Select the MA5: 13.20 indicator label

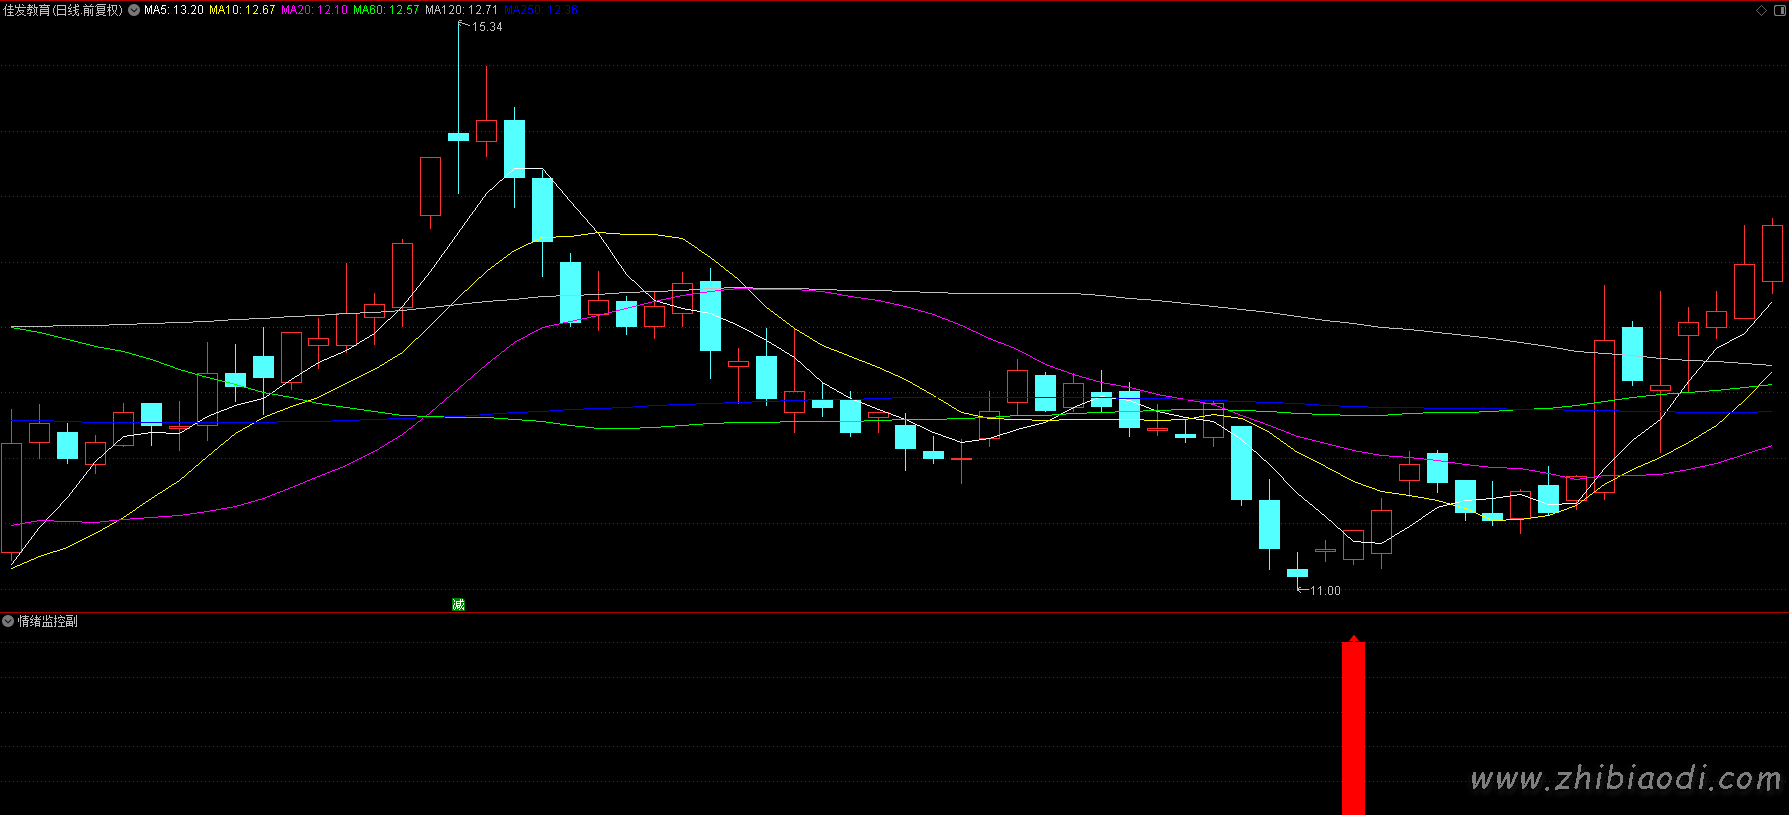click(x=174, y=10)
